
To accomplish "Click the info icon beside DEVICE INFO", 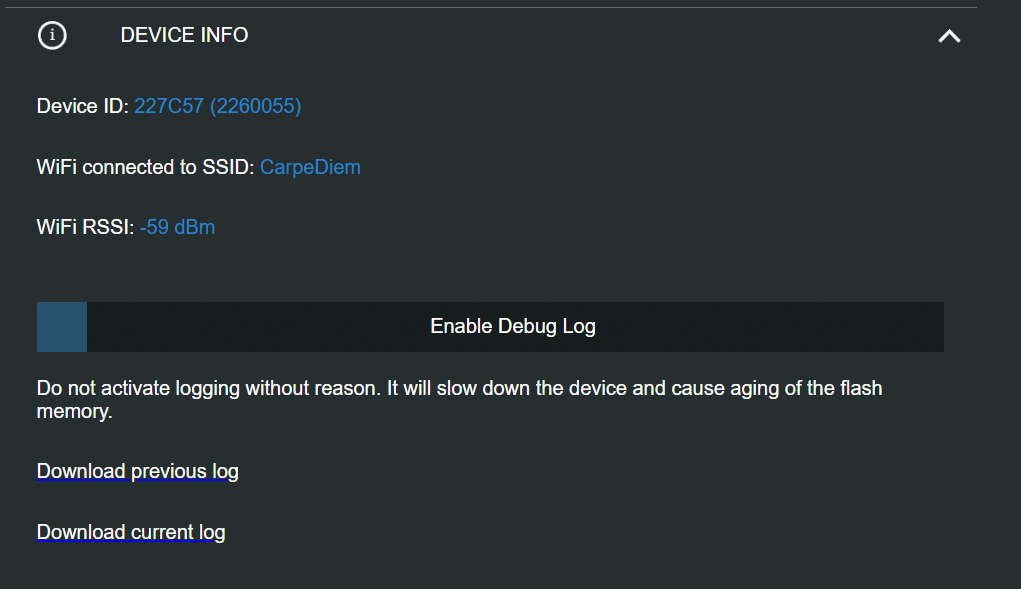I will (x=52, y=36).
